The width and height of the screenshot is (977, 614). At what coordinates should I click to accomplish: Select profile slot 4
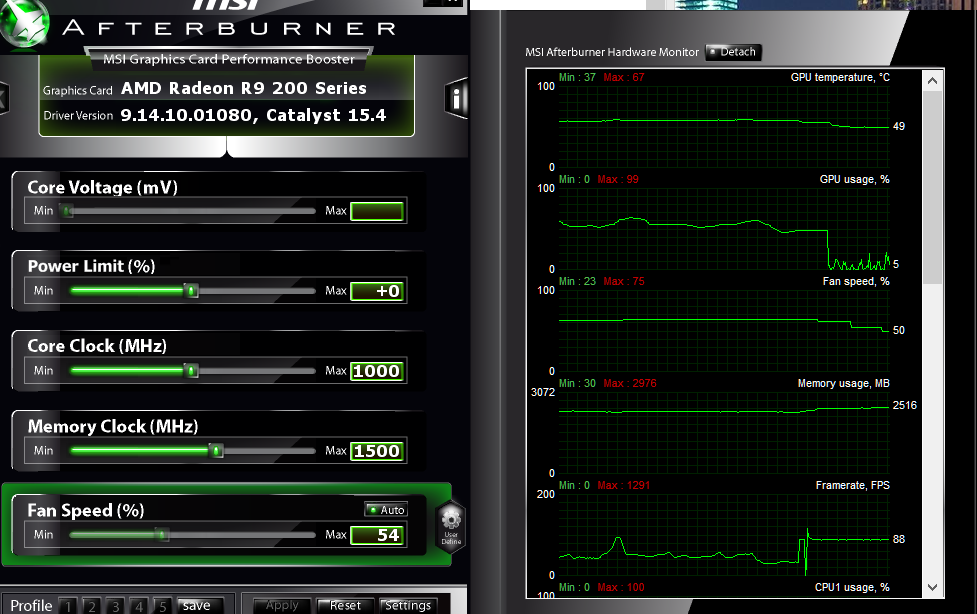[x=139, y=606]
